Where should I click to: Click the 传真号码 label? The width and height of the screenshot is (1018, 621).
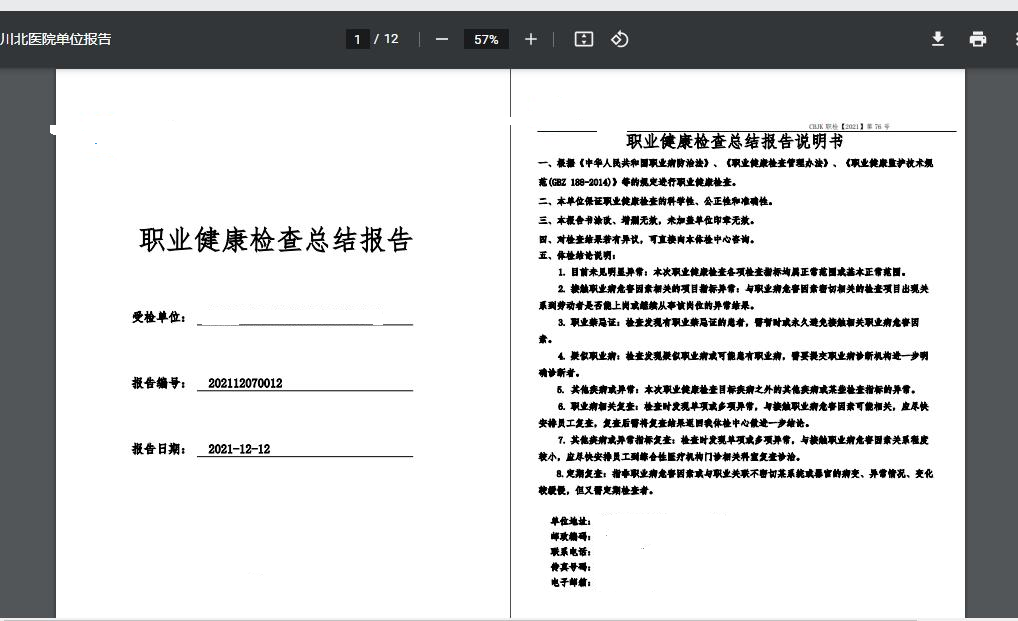(x=570, y=567)
